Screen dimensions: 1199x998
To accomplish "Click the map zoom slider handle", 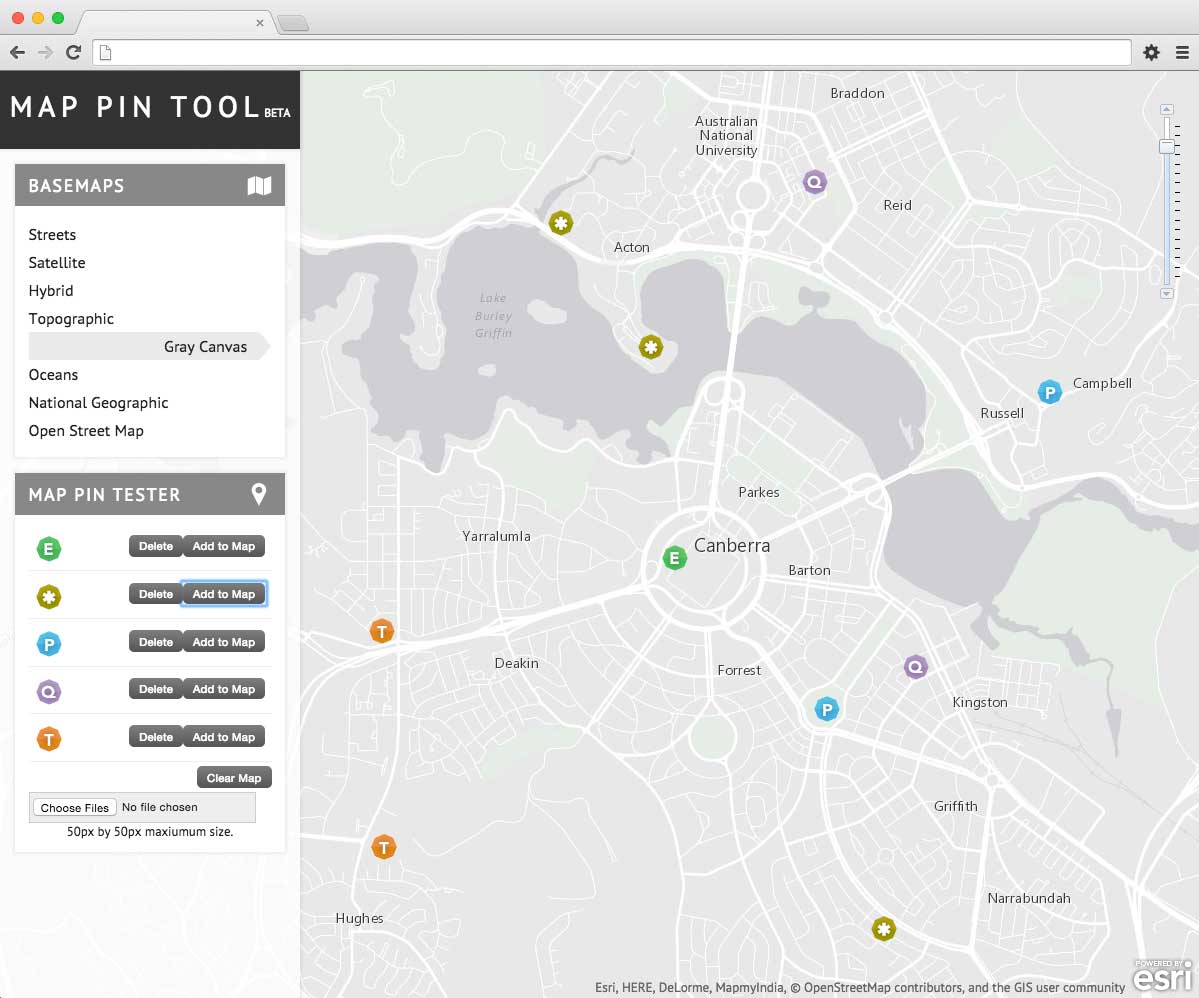I will coord(1167,146).
